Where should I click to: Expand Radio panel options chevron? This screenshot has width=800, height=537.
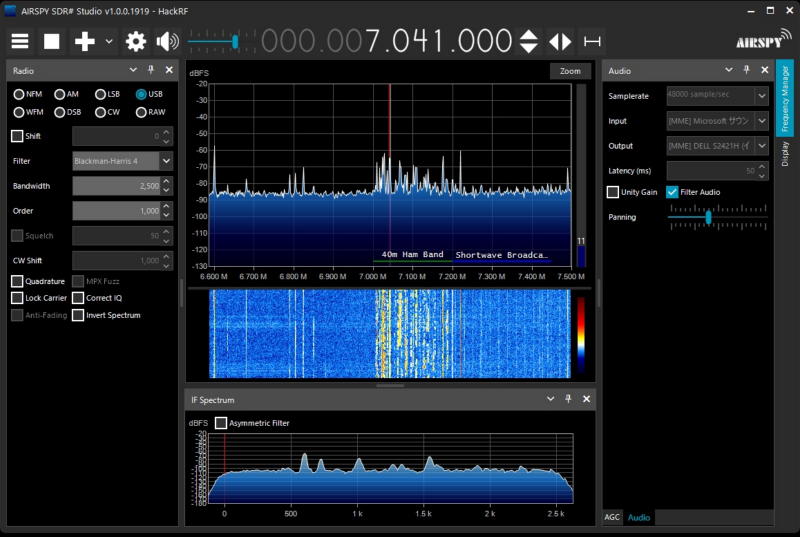(x=133, y=70)
